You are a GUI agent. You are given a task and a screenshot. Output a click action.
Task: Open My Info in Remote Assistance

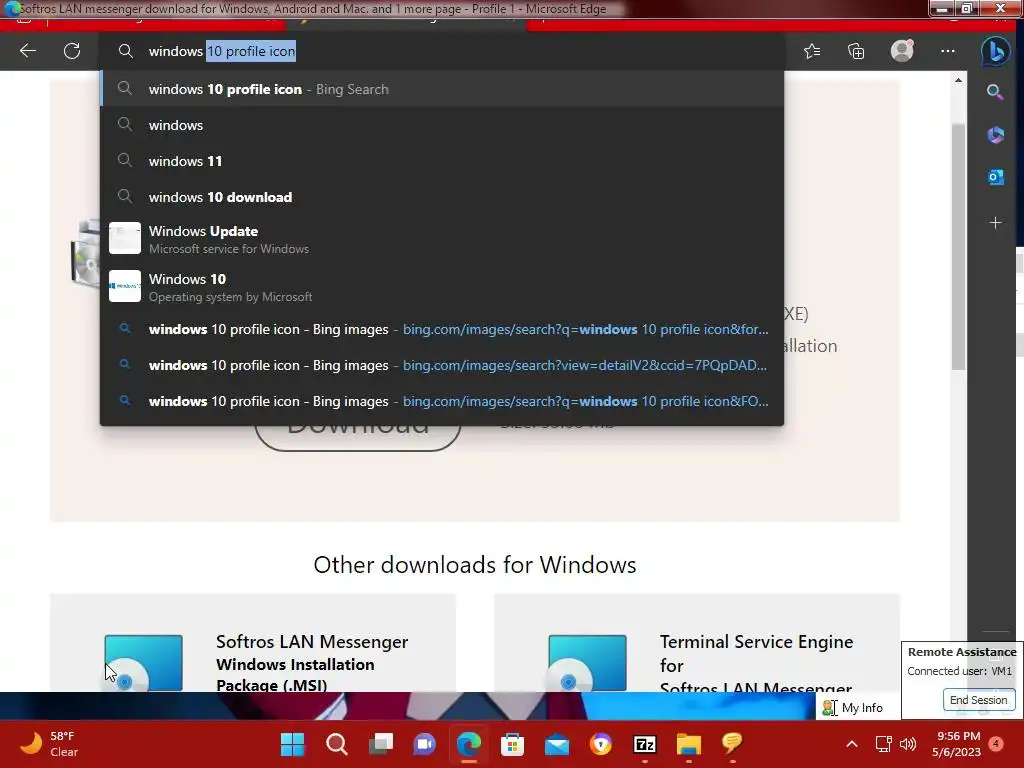pyautogui.click(x=853, y=707)
